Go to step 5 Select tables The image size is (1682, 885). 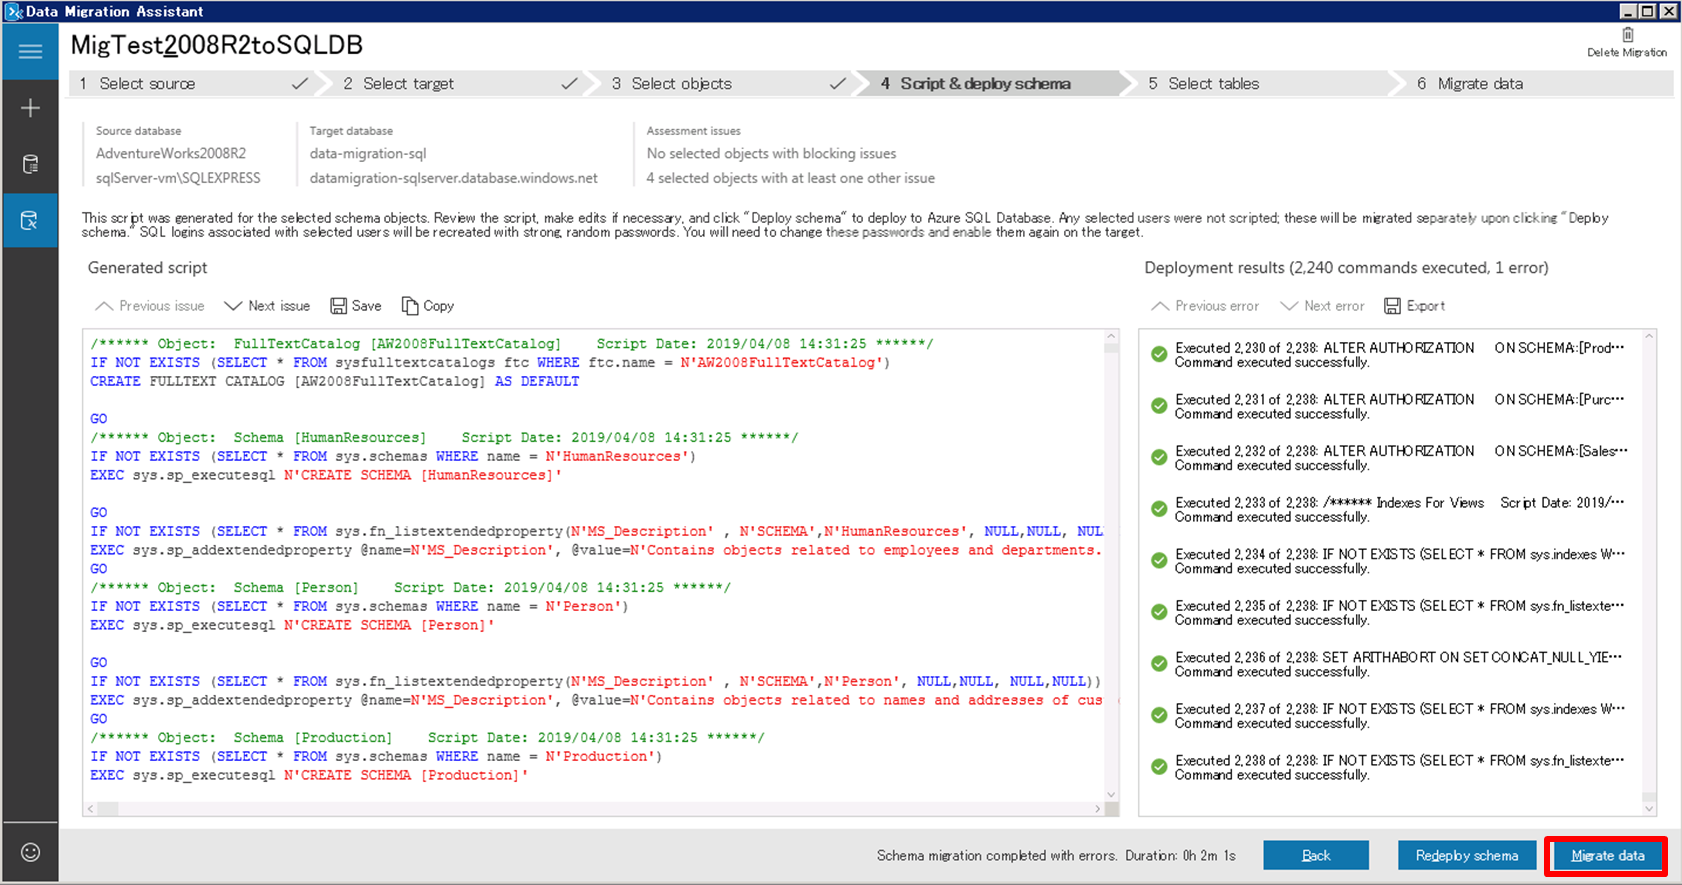click(x=1264, y=84)
